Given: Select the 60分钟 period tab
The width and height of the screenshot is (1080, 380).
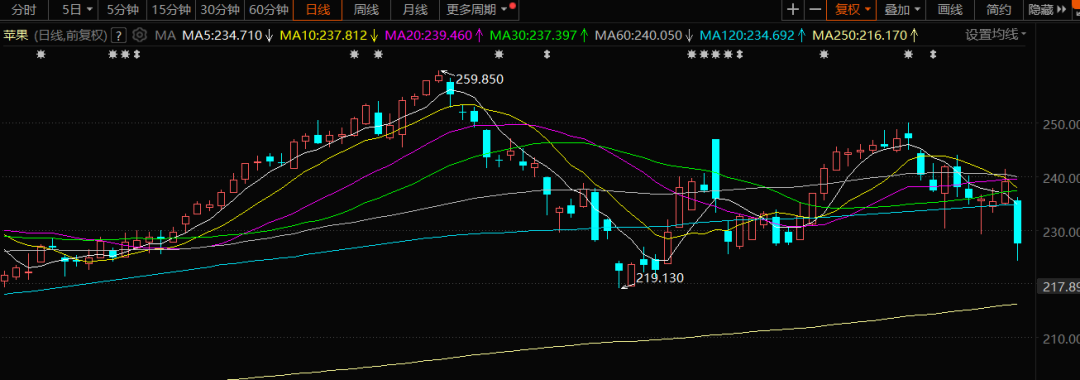Looking at the screenshot, I should coord(268,10).
